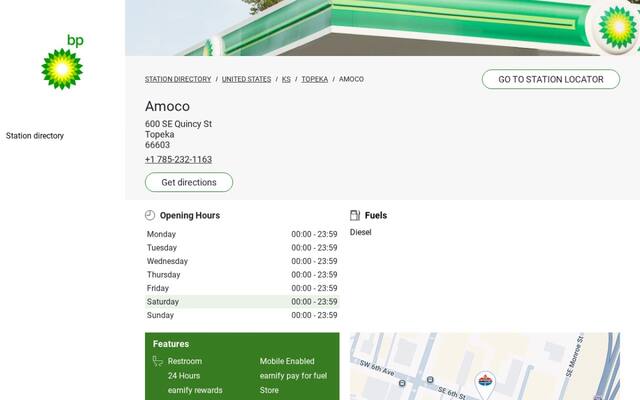
Task: Click the station canopy banner image
Action: (382, 28)
